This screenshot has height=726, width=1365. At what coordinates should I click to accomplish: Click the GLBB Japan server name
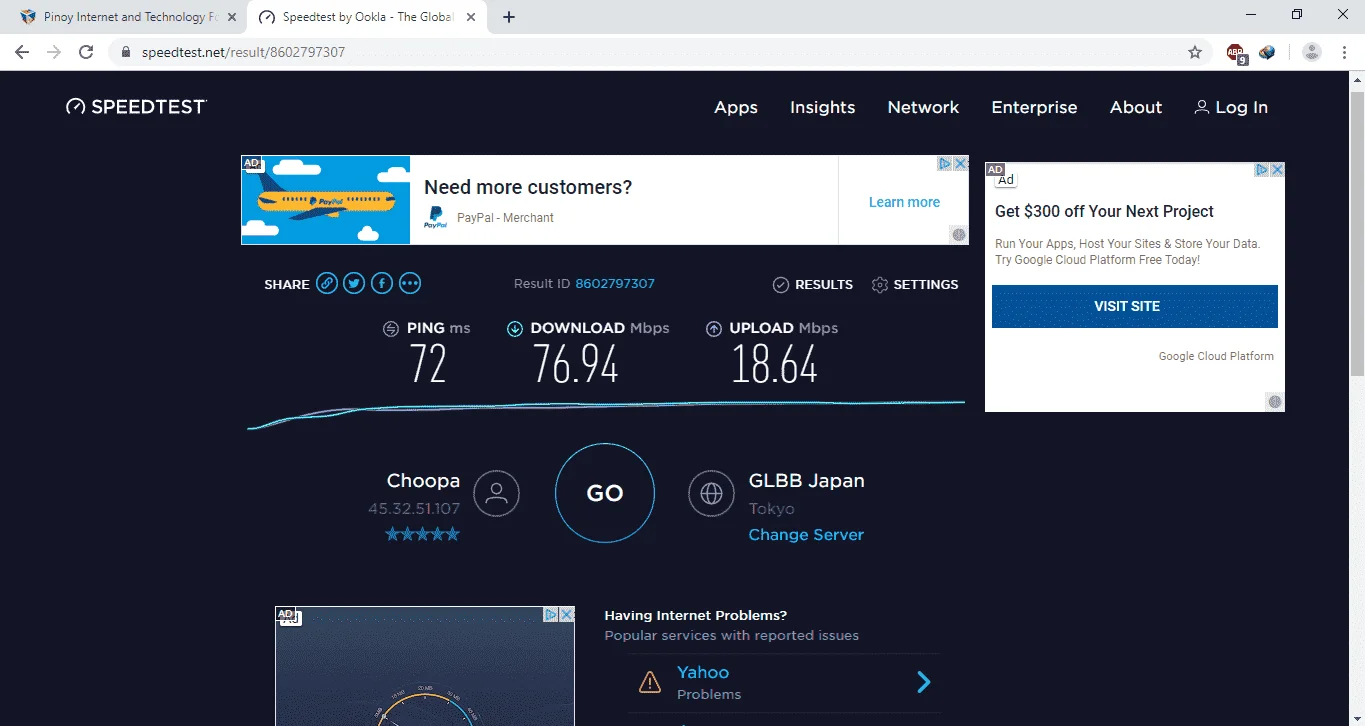pyautogui.click(x=807, y=480)
